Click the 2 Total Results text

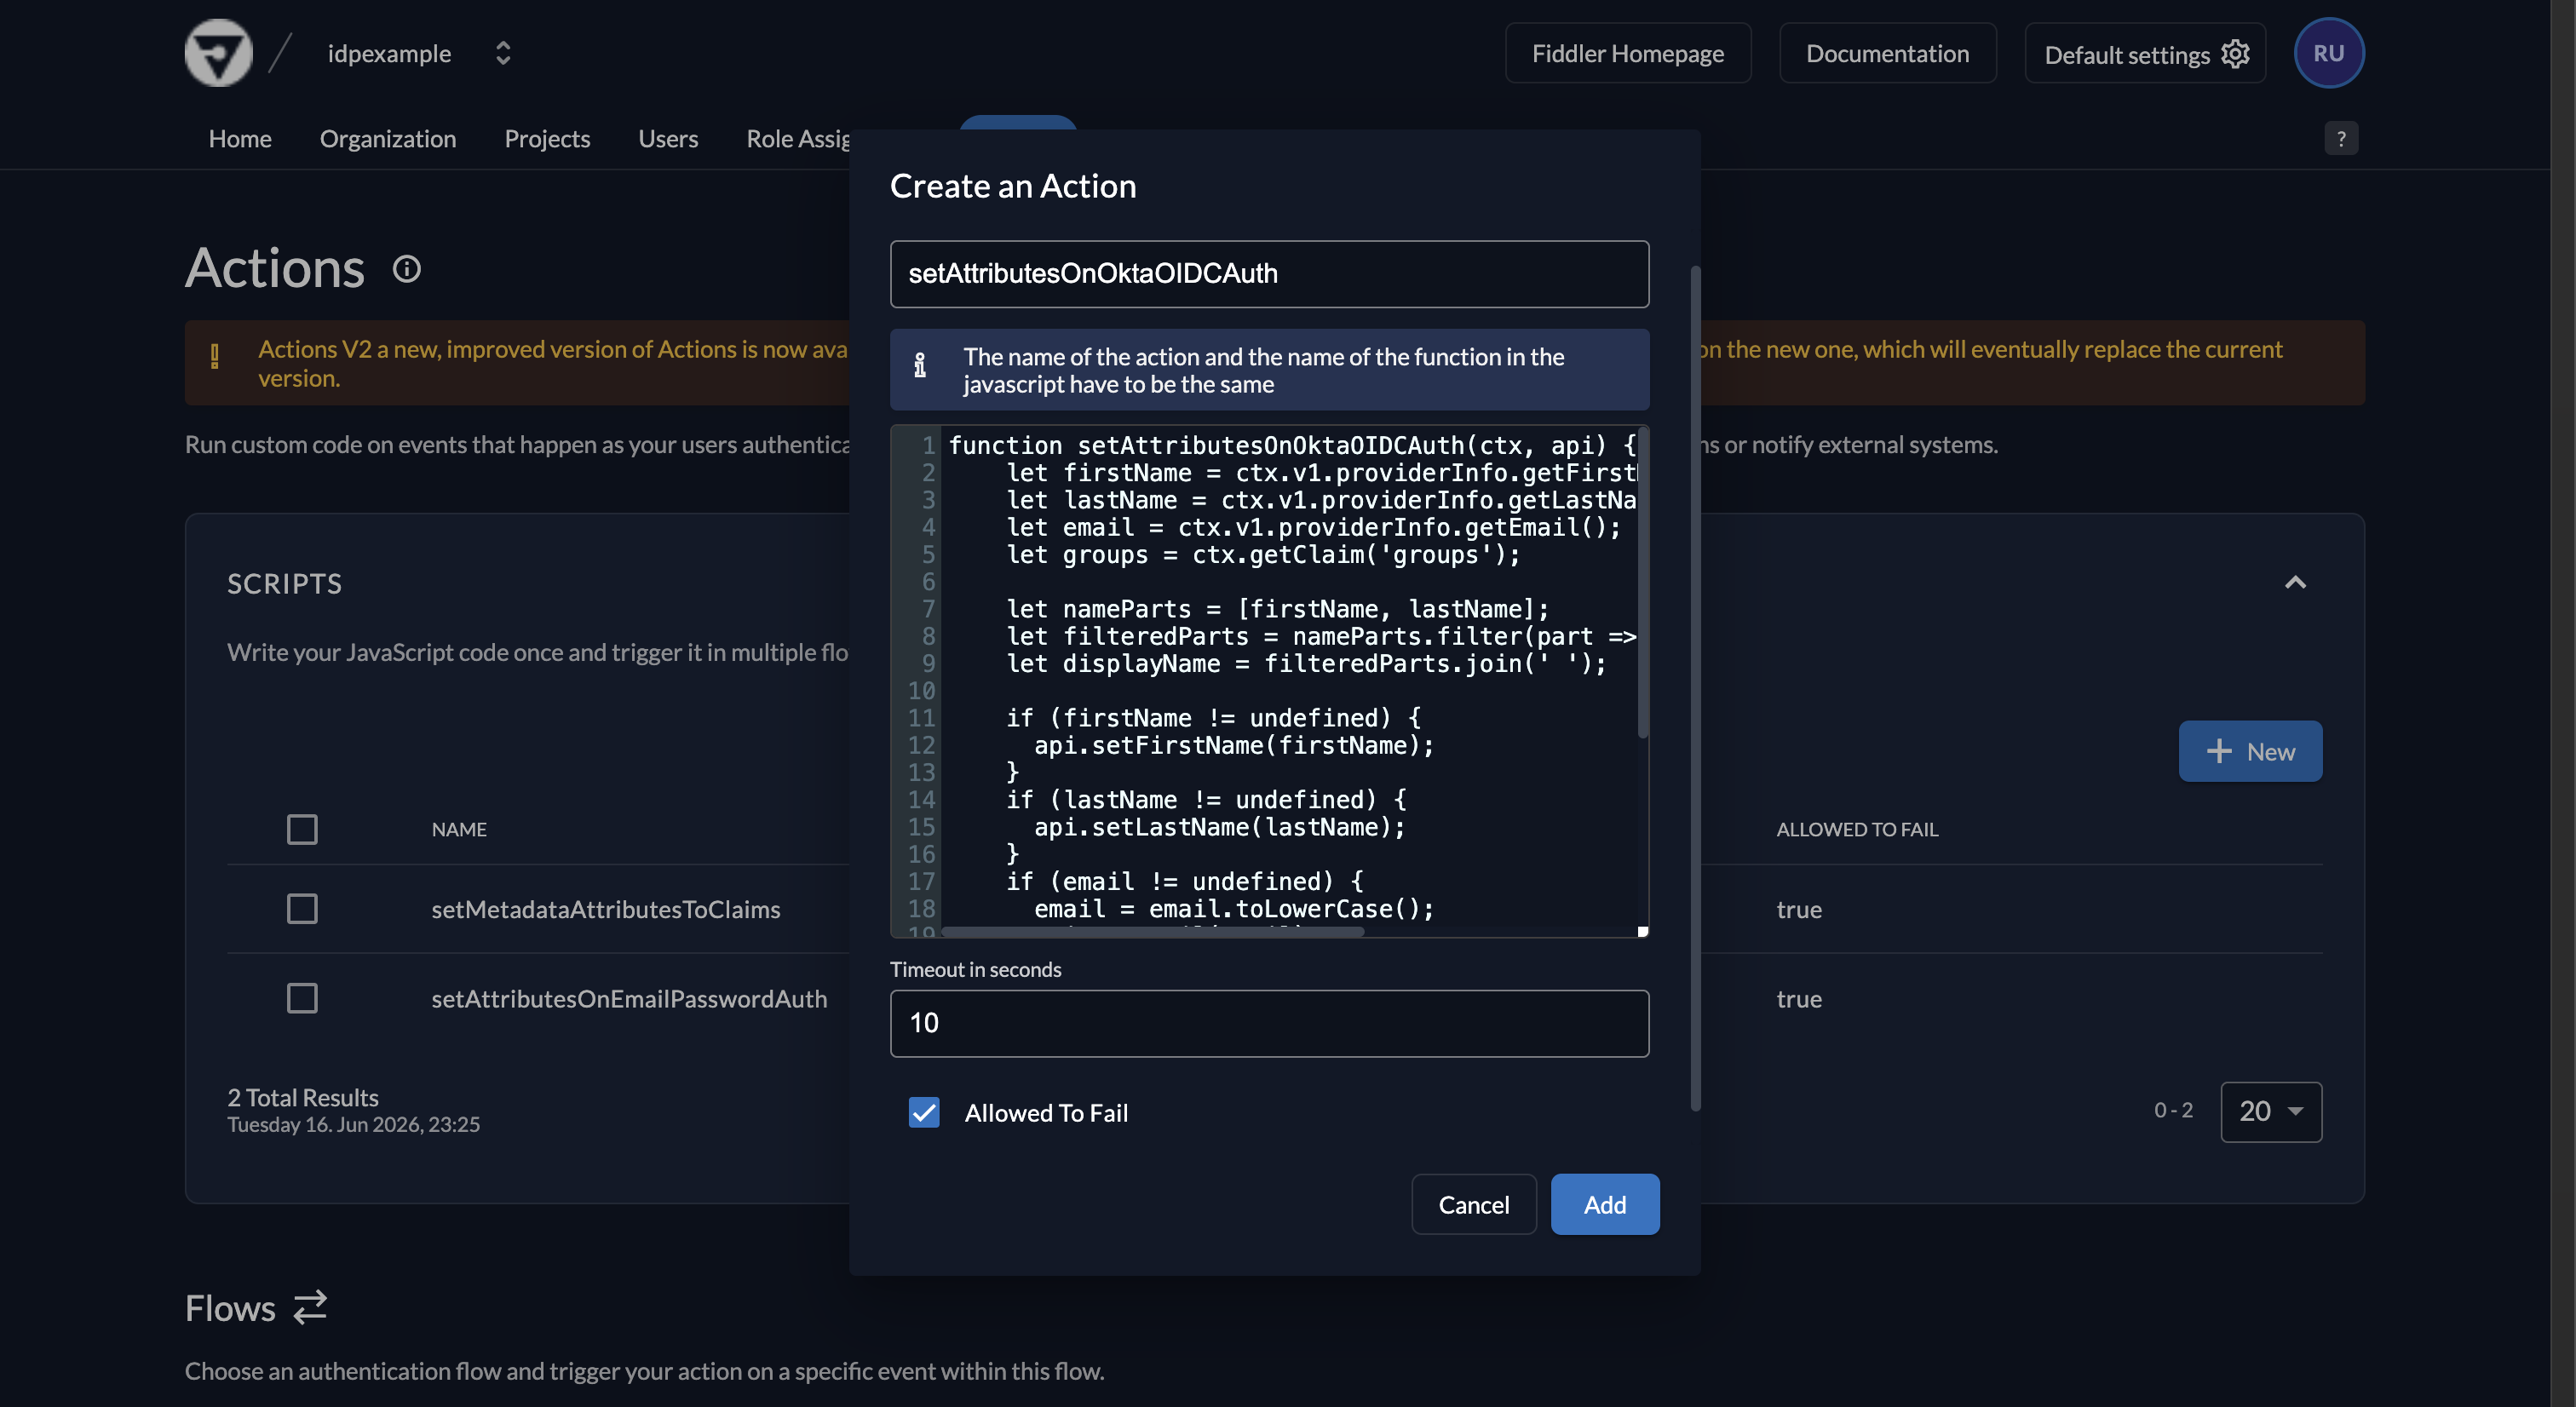pyautogui.click(x=302, y=1097)
